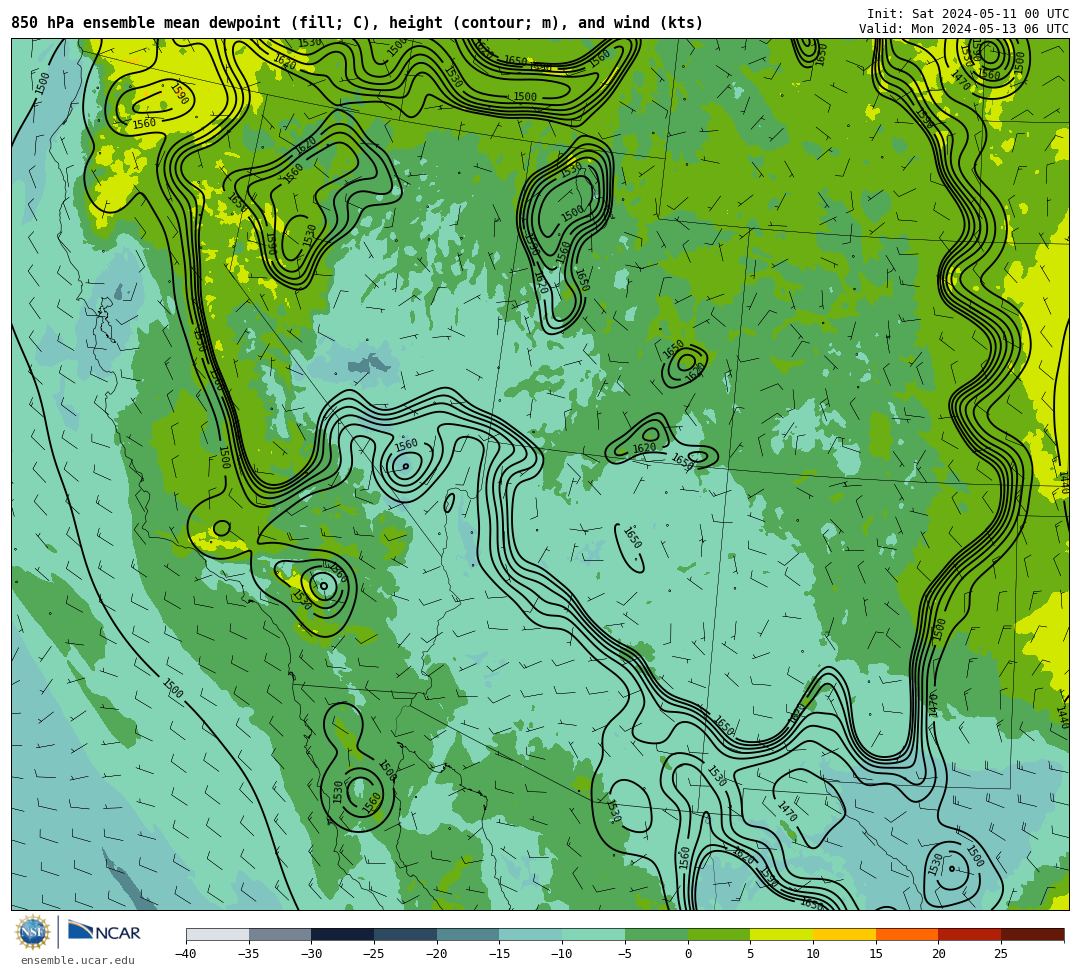This screenshot has width=1080, height=973.
Task: Click the ensemble.ucar.edu text
Action: pos(77,960)
